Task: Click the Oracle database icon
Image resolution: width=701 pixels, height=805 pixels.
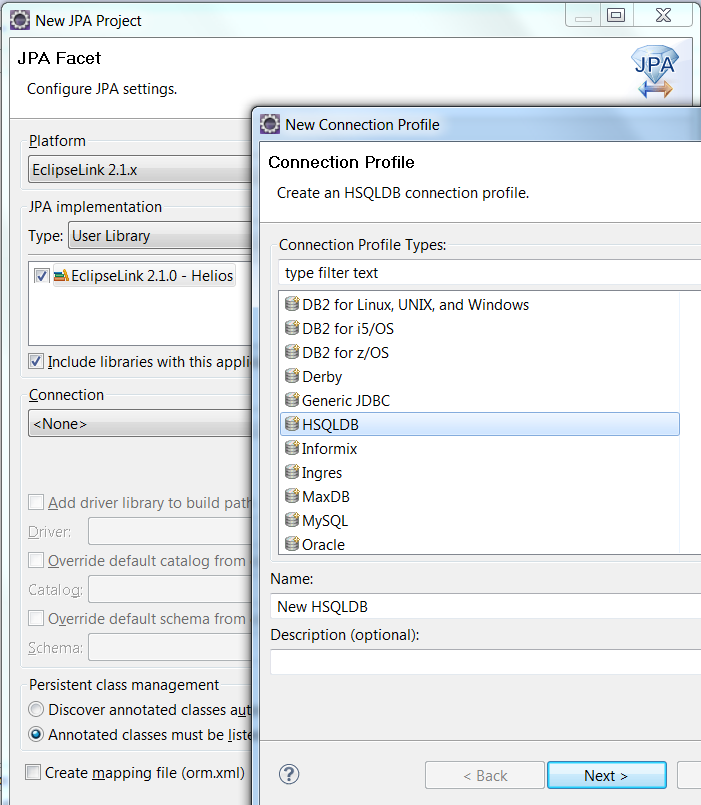Action: [x=292, y=543]
